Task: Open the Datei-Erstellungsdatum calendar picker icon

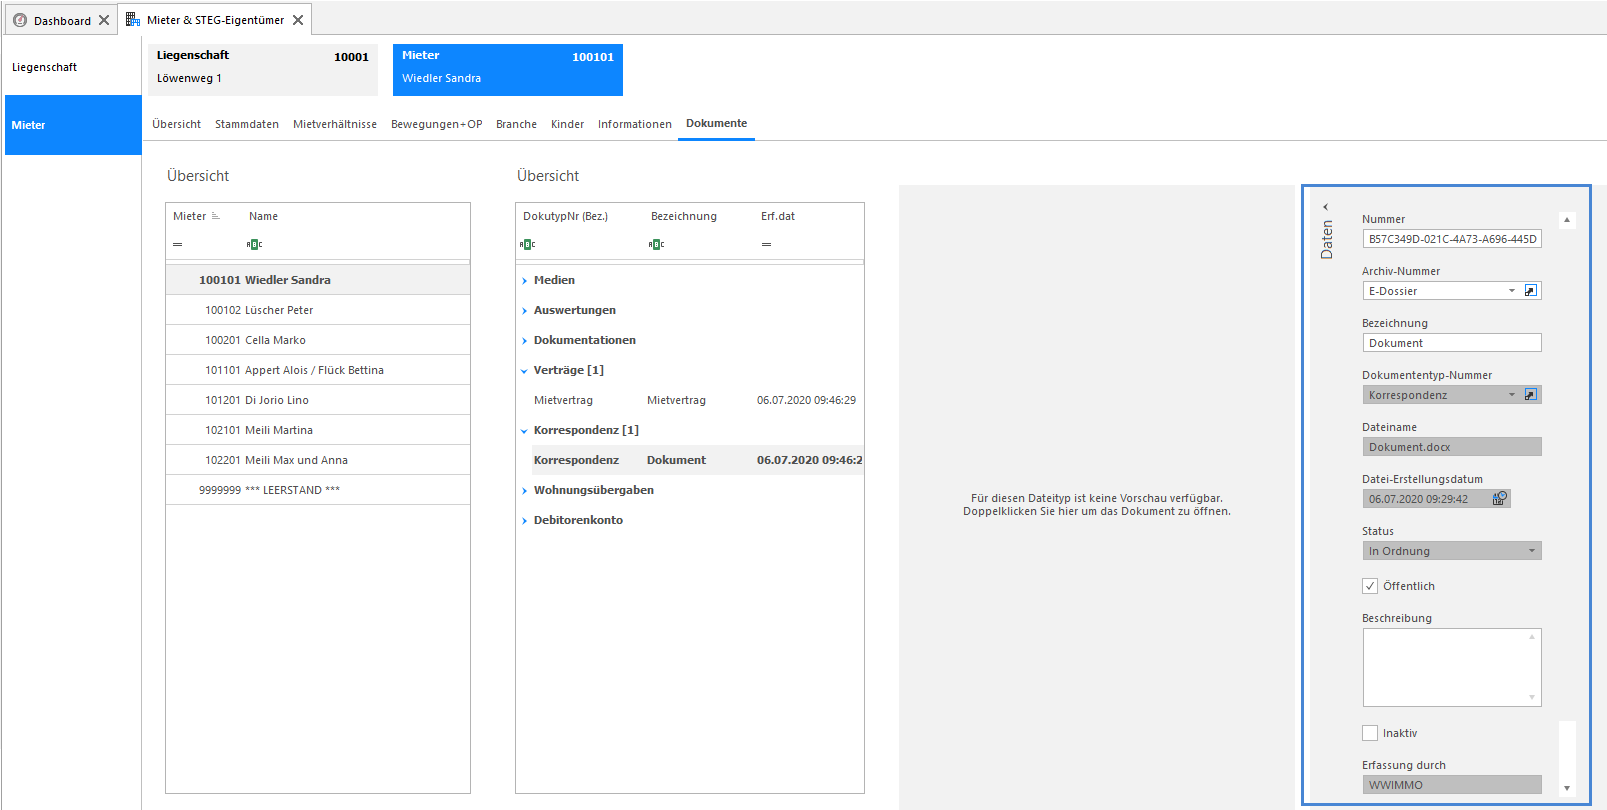Action: click(x=1500, y=498)
